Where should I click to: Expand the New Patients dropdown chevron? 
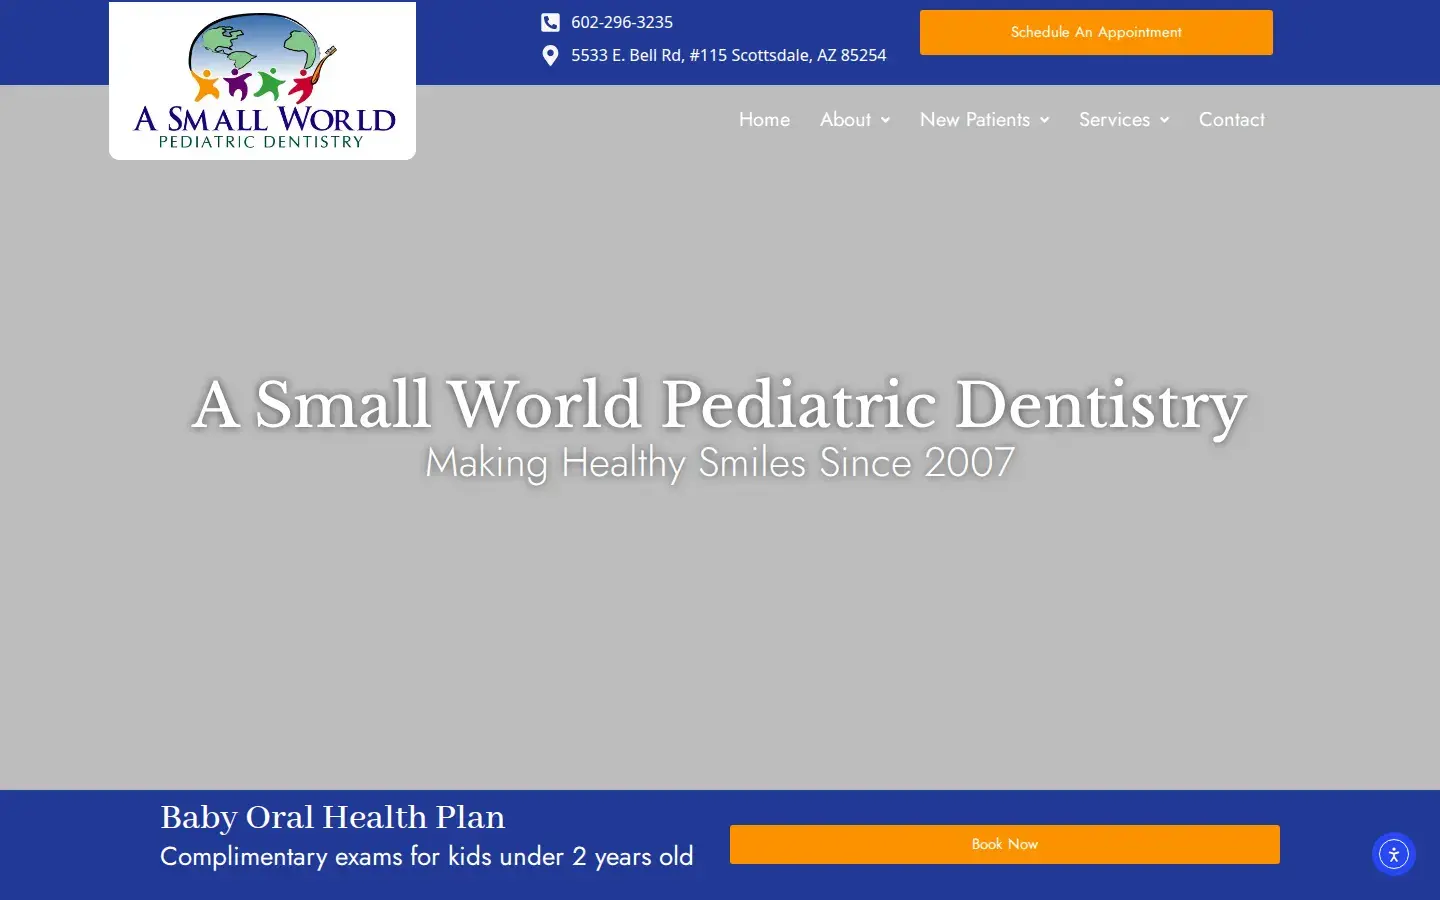[x=1044, y=120]
